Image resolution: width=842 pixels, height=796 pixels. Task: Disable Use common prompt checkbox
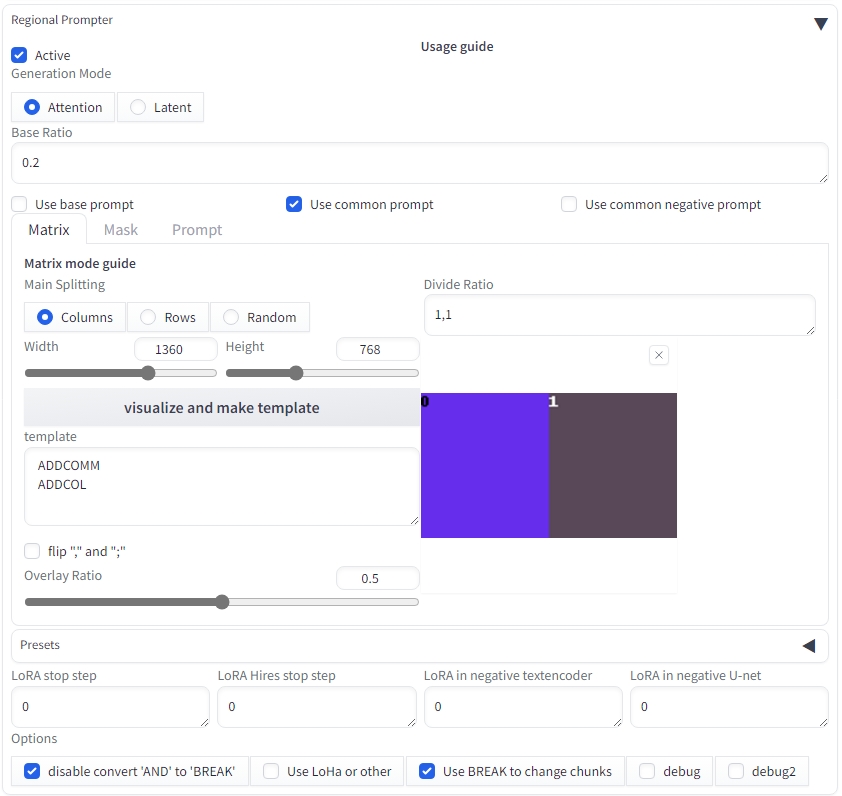[x=294, y=205]
